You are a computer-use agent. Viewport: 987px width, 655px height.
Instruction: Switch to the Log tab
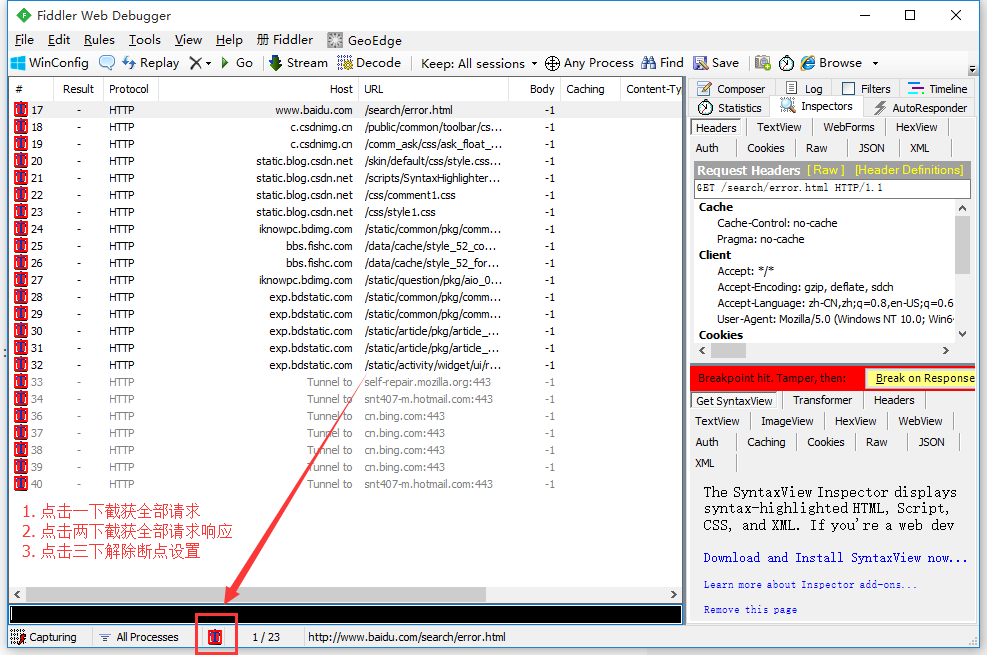pyautogui.click(x=804, y=89)
